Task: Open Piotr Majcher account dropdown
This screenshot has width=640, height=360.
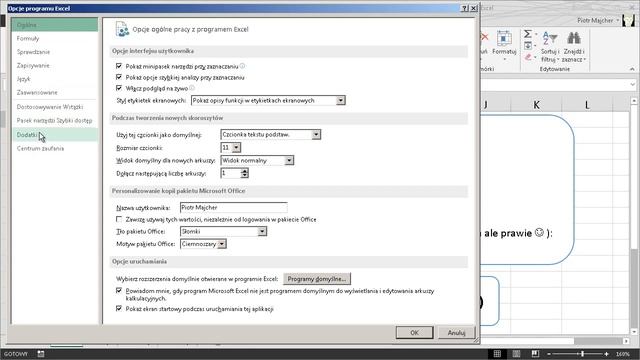Action: [x=618, y=20]
